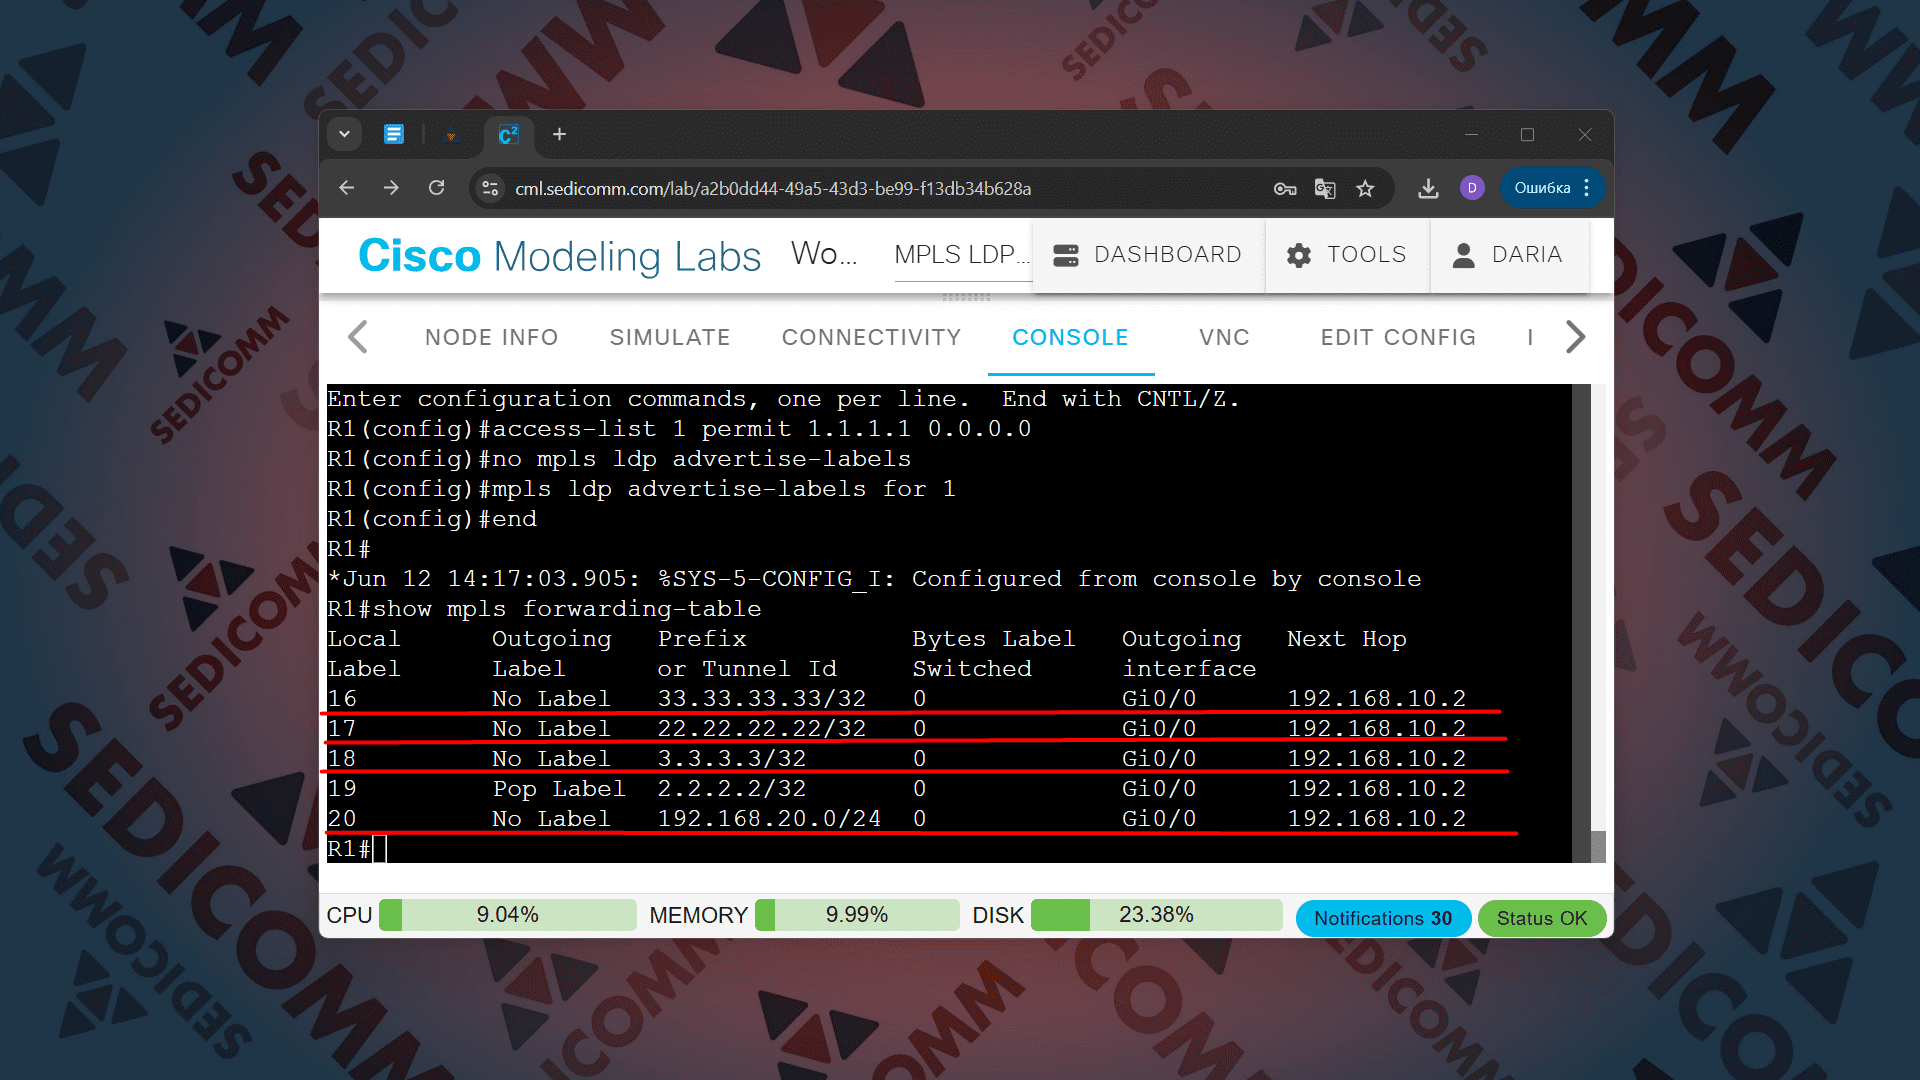Click the MEMORY usage bar
This screenshot has height=1080, width=1920.
click(x=857, y=915)
